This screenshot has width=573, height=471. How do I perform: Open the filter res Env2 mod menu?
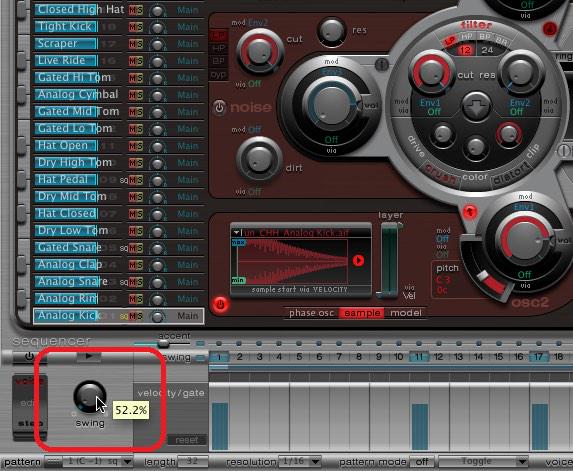click(x=520, y=103)
